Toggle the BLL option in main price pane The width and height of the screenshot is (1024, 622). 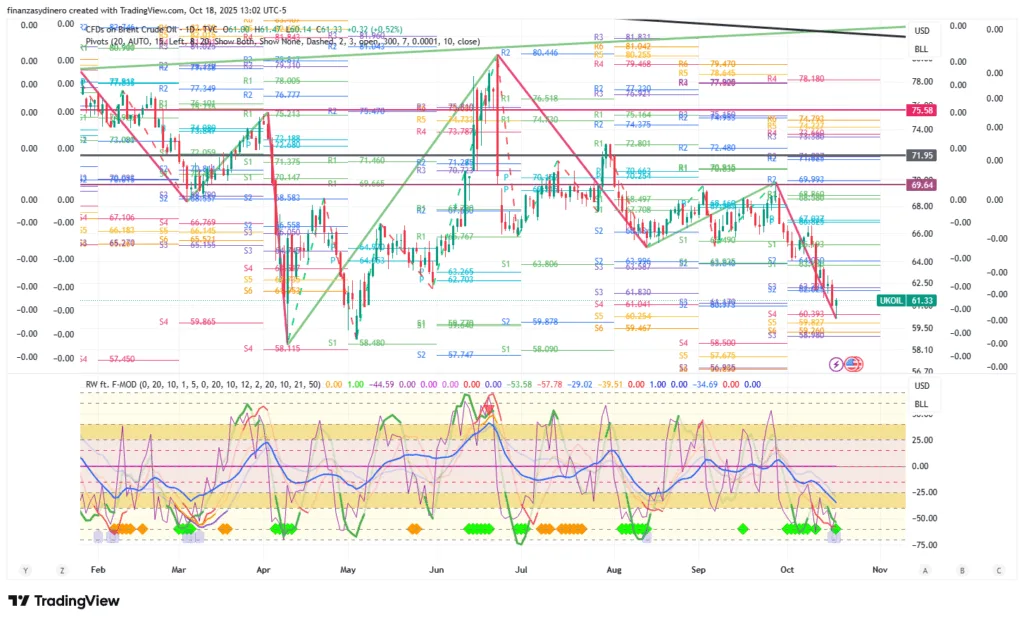(x=921, y=48)
